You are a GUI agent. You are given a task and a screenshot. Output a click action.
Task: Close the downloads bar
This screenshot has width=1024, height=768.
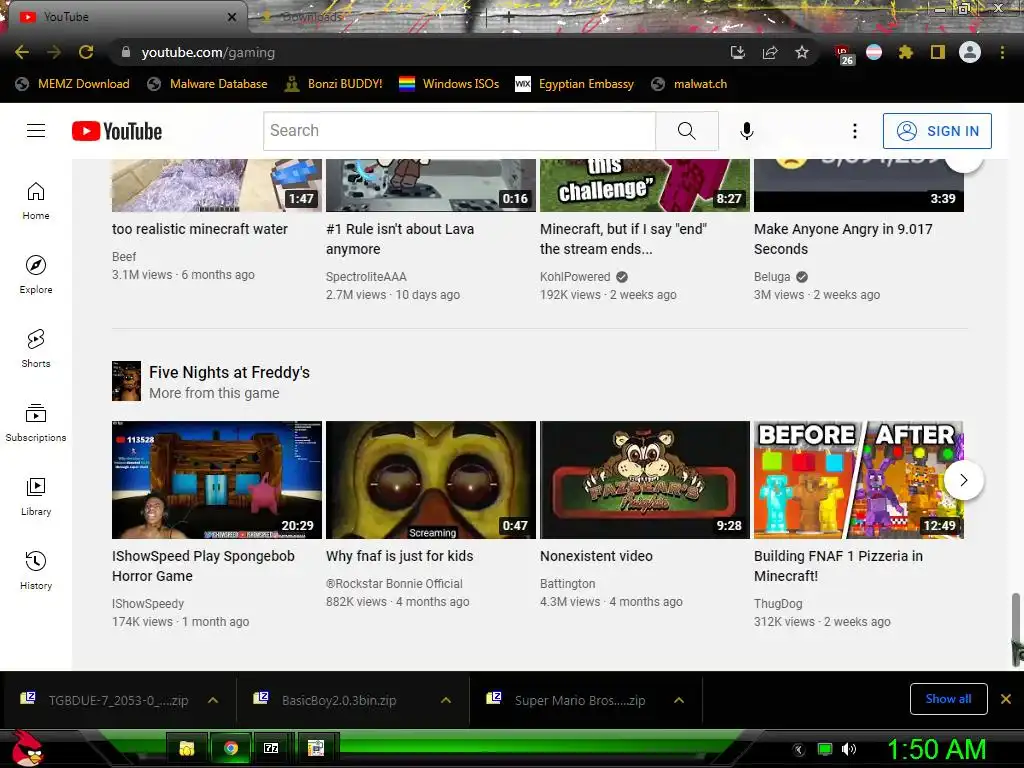click(x=1006, y=699)
